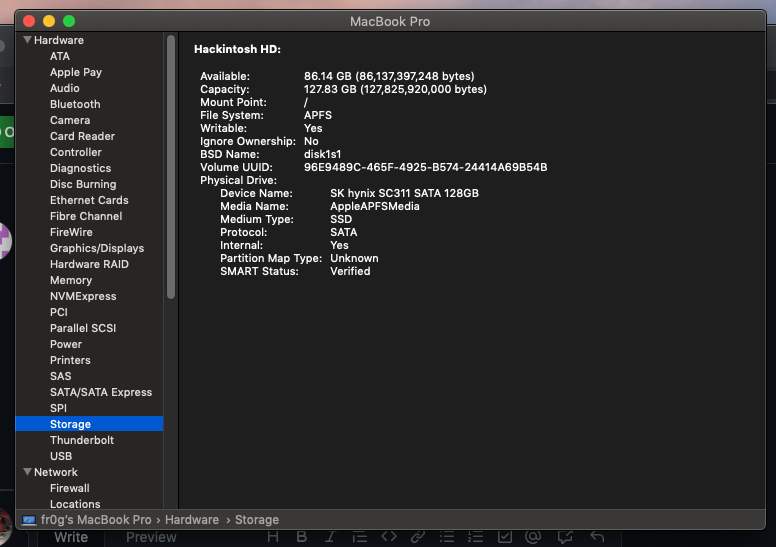Switch to Preview tab in background editor
Image resolution: width=776 pixels, height=547 pixels.
point(151,537)
